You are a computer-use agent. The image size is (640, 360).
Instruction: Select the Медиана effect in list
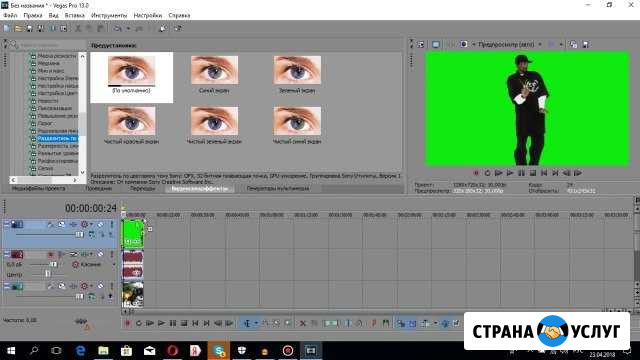click(49, 63)
